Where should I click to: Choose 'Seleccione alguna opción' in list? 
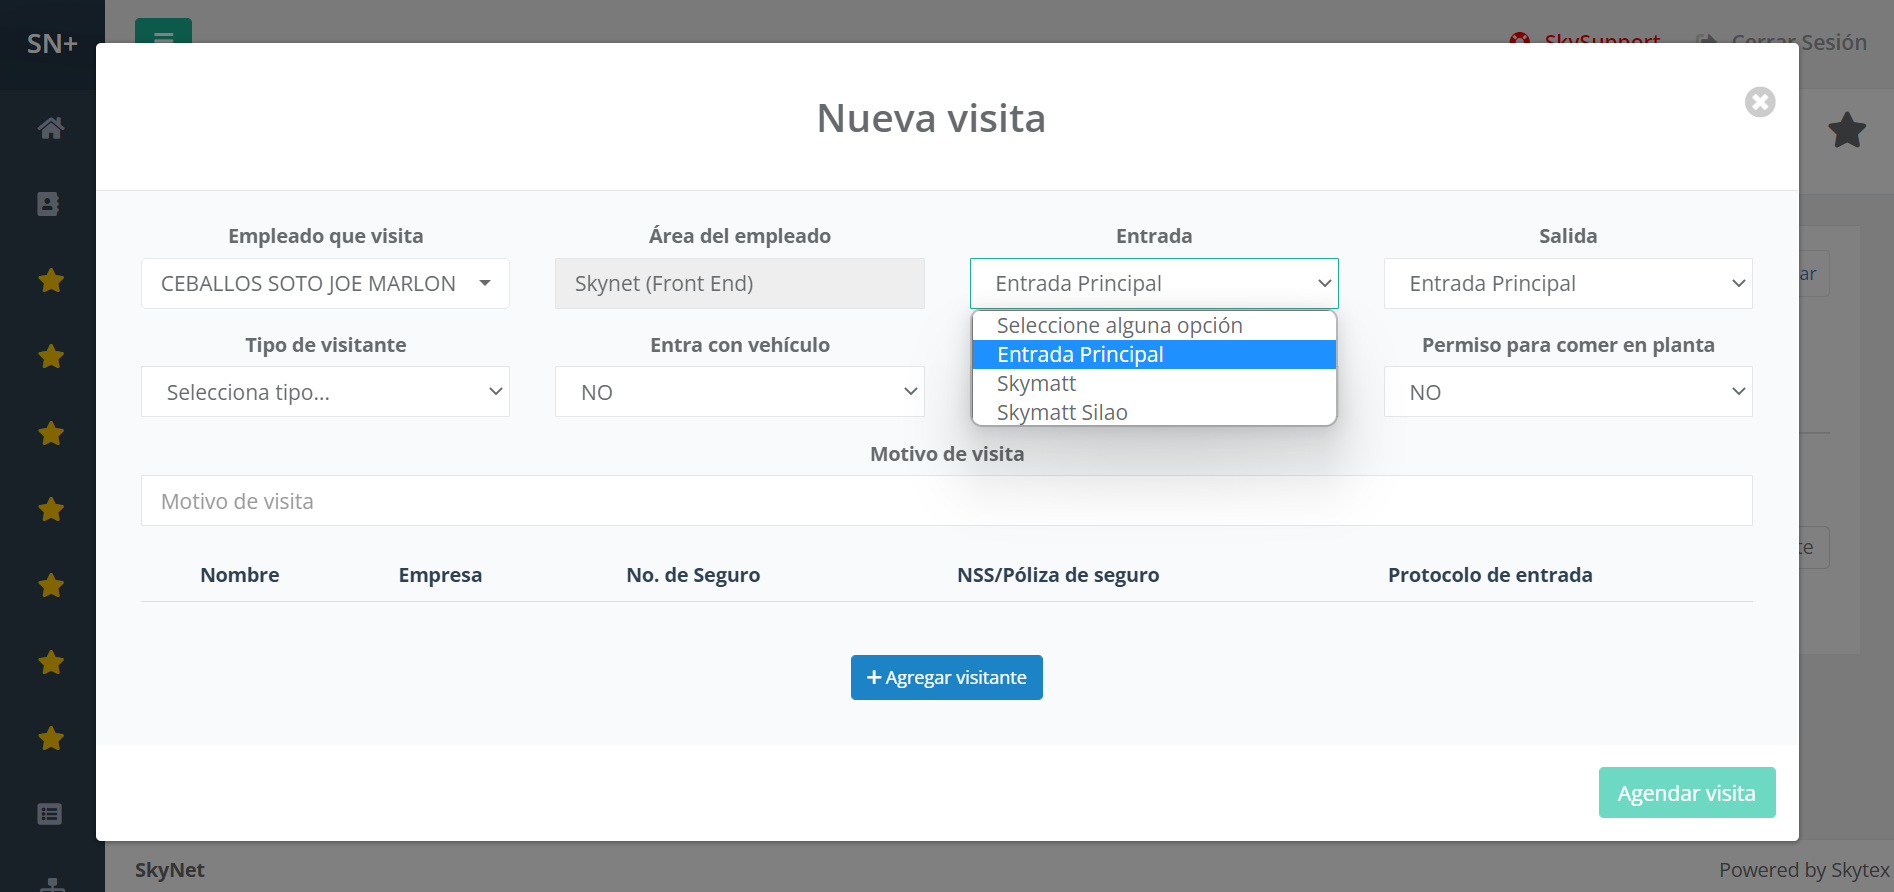click(1154, 326)
